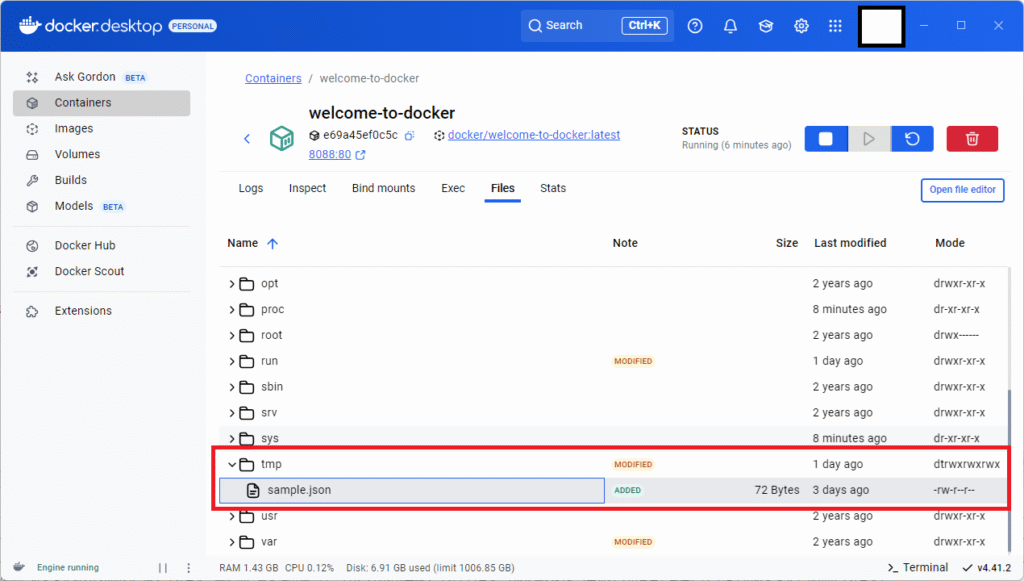The height and width of the screenshot is (581, 1024).
Task: Open Docker Hub
Action: [101, 245]
